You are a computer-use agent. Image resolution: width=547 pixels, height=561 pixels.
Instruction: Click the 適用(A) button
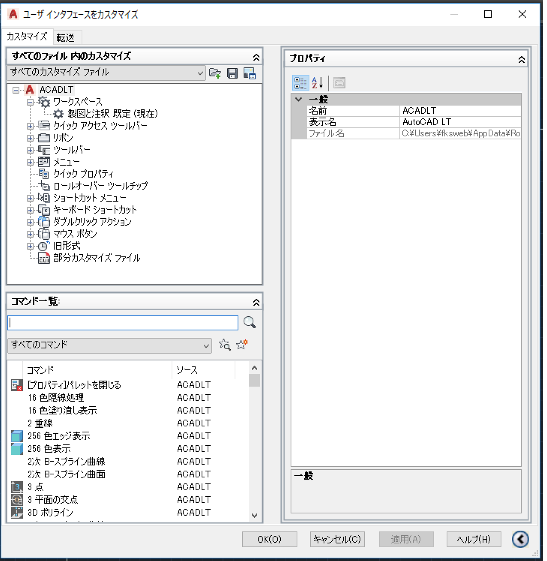[406, 539]
